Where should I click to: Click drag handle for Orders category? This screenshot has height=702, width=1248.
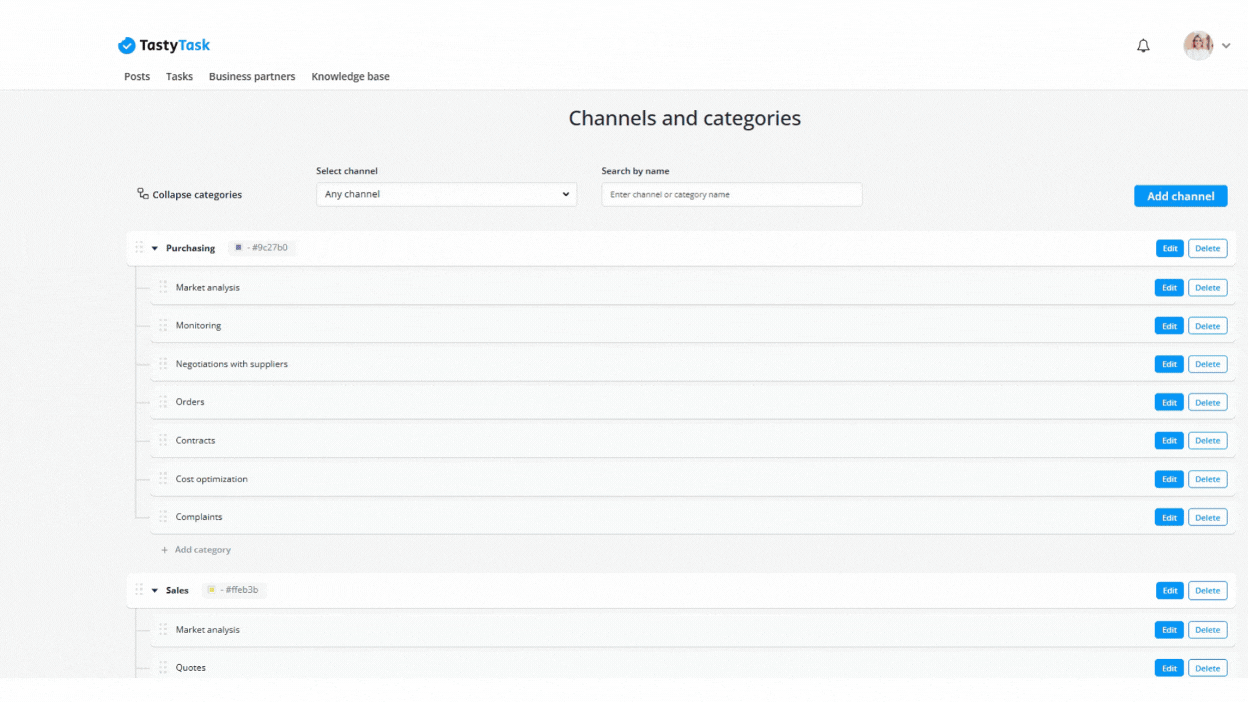click(x=163, y=402)
